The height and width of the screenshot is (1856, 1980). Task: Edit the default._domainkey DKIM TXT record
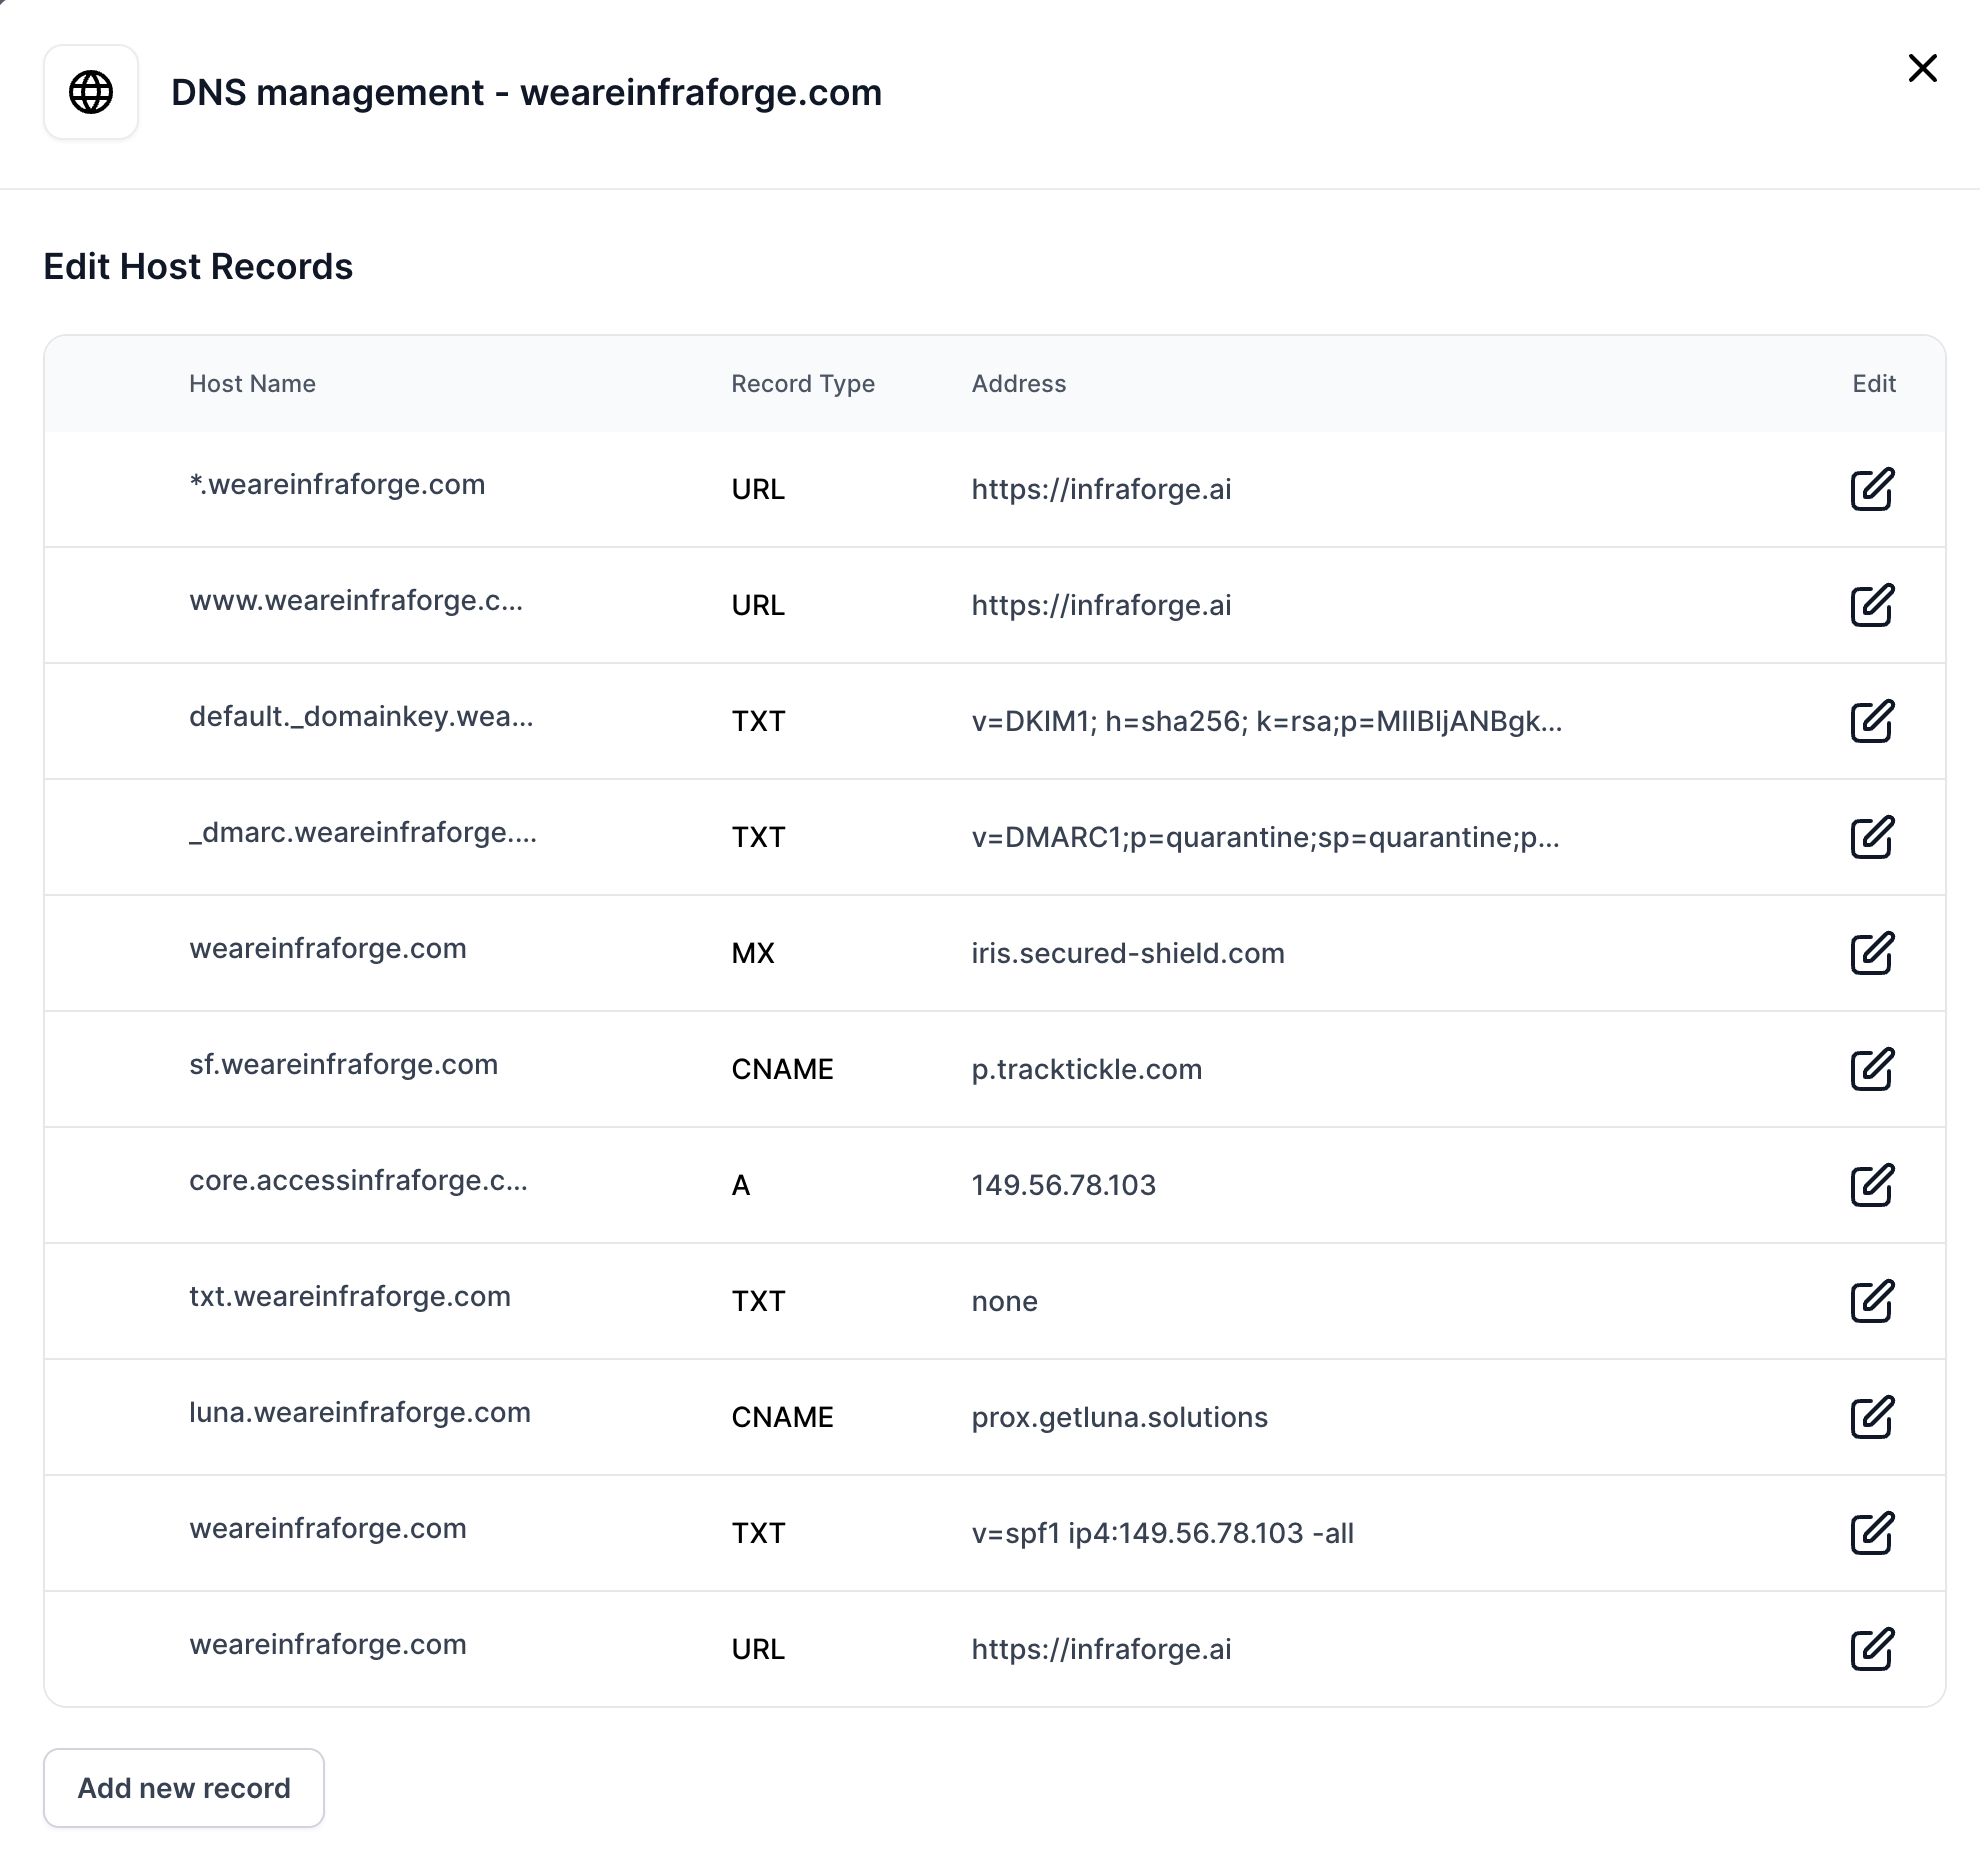pos(1872,721)
